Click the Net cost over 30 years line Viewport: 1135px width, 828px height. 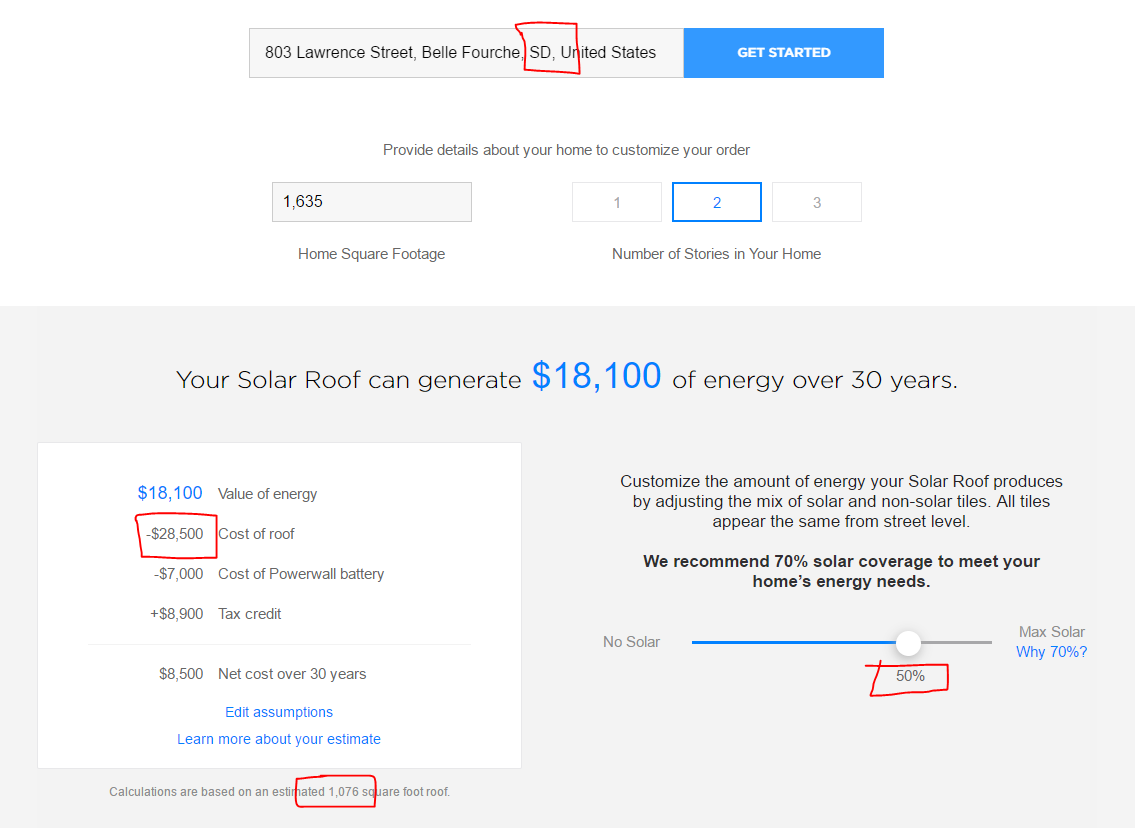[263, 674]
